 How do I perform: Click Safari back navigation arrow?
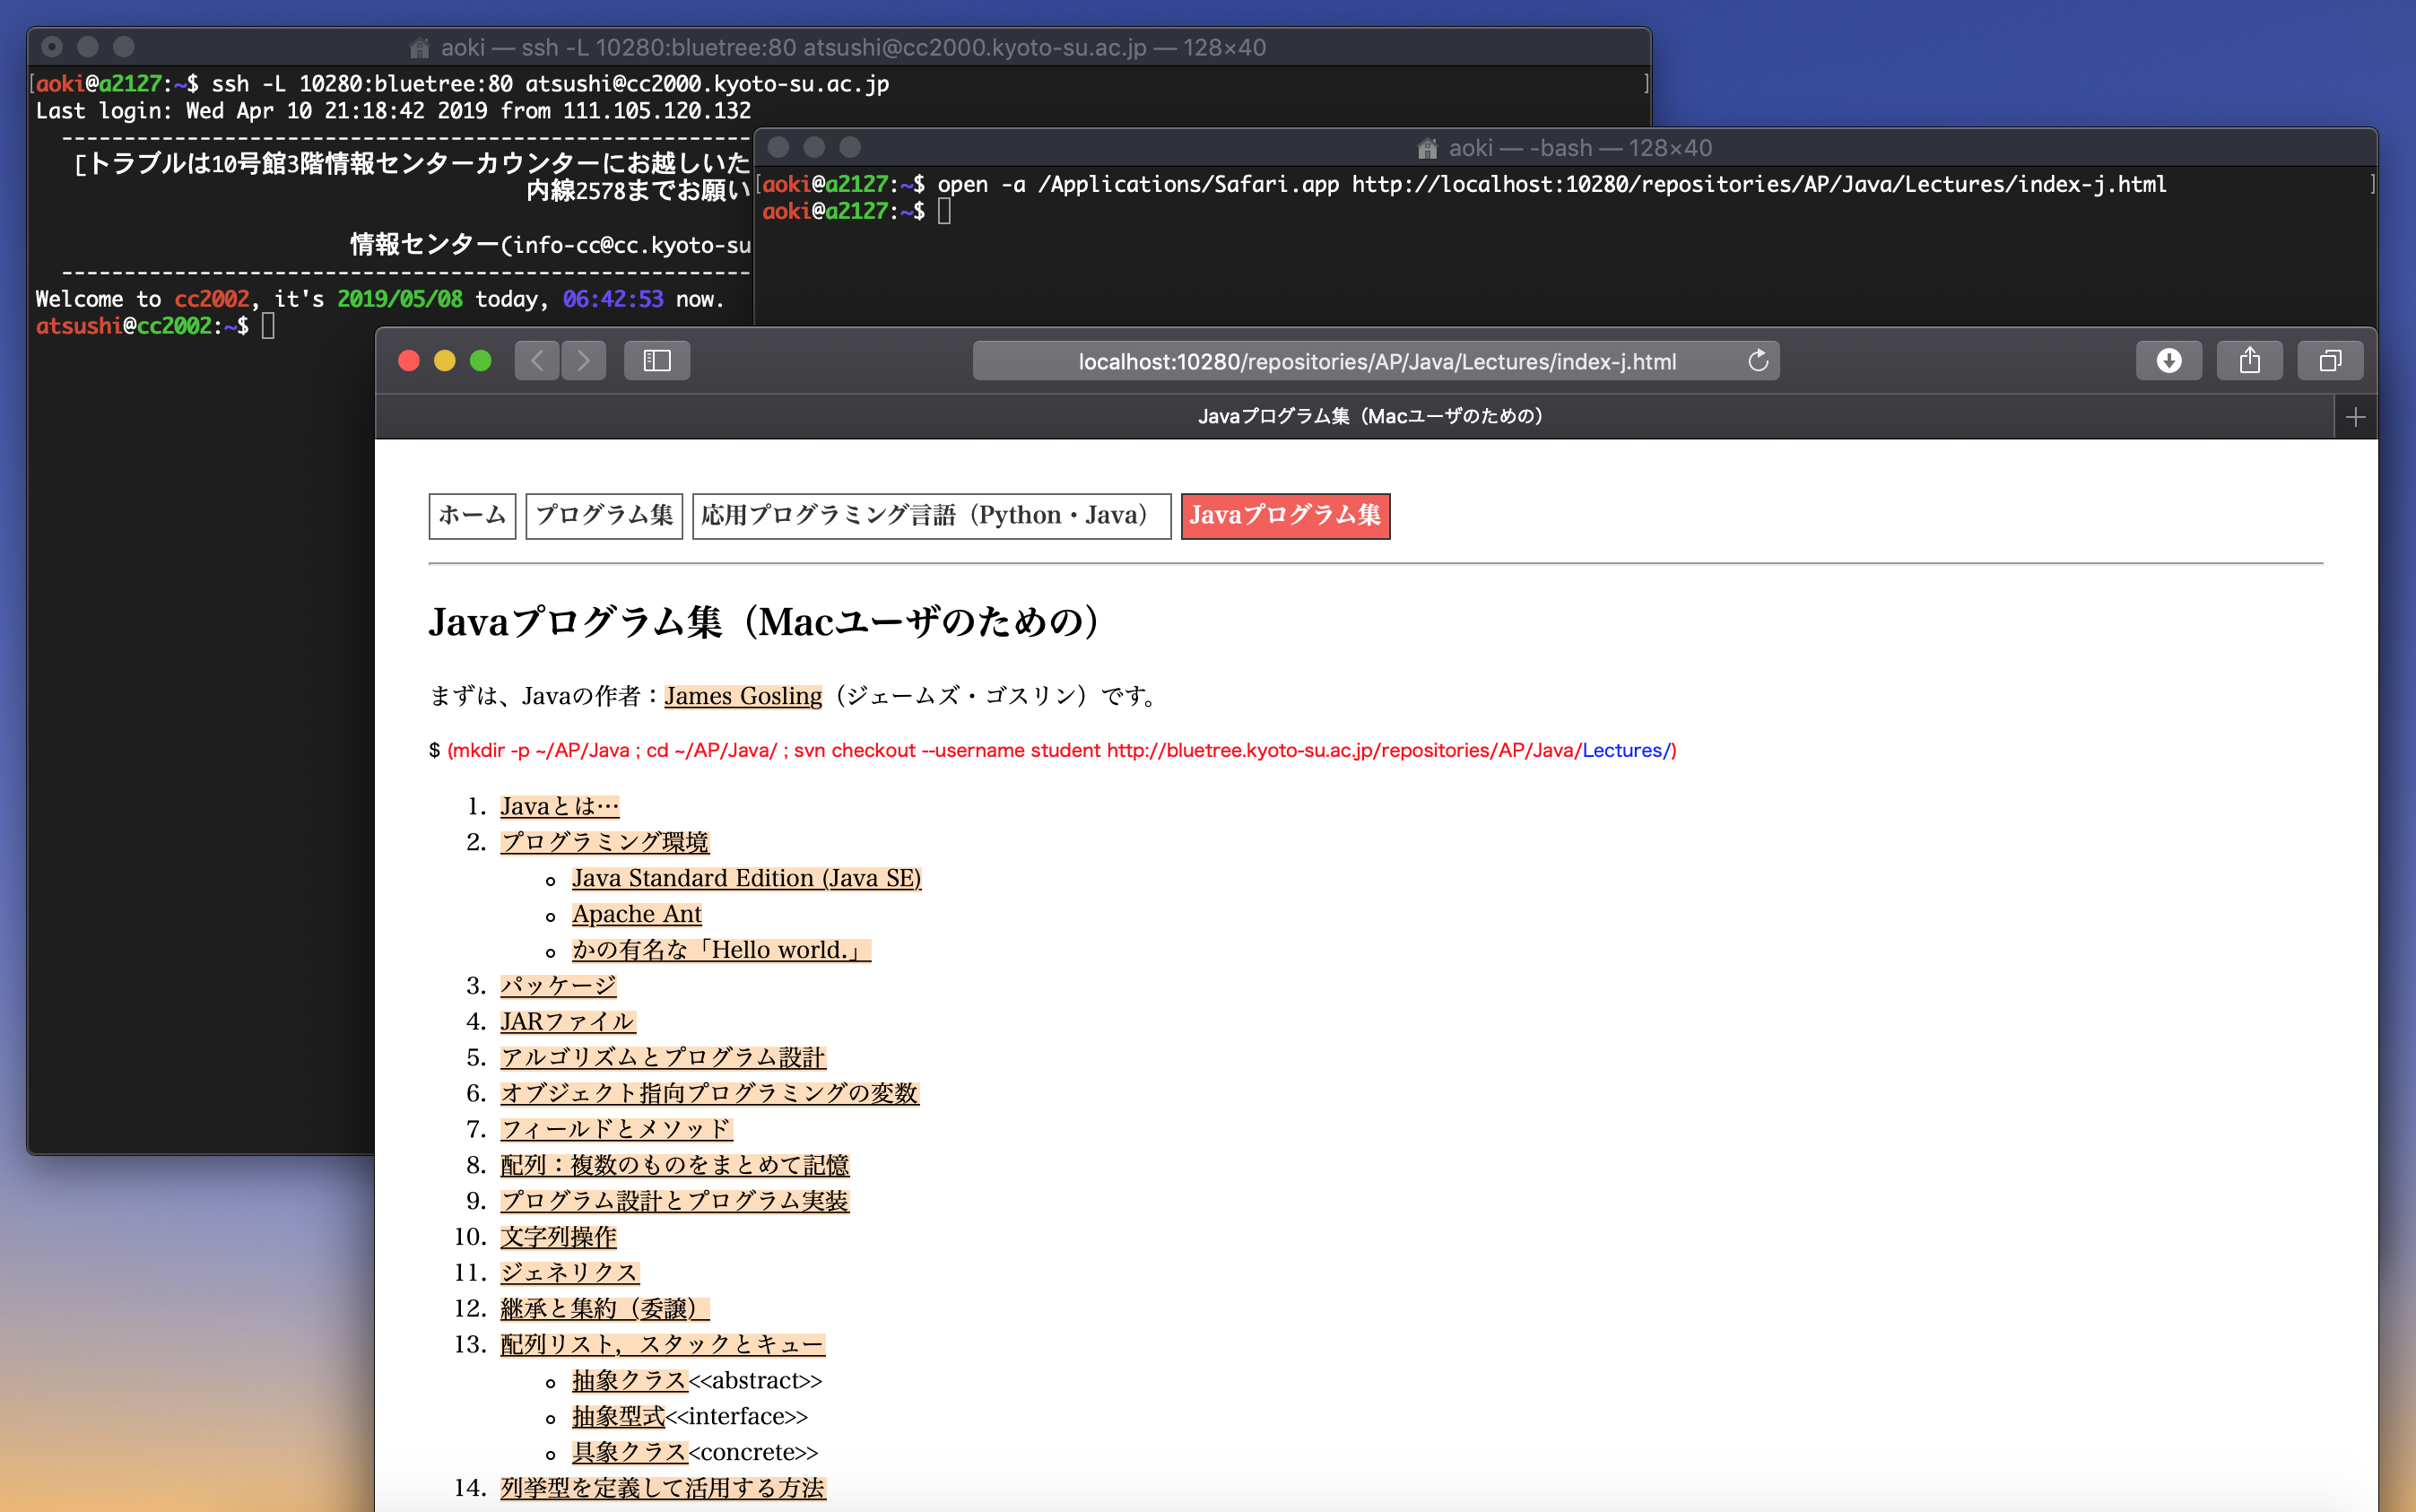537,361
